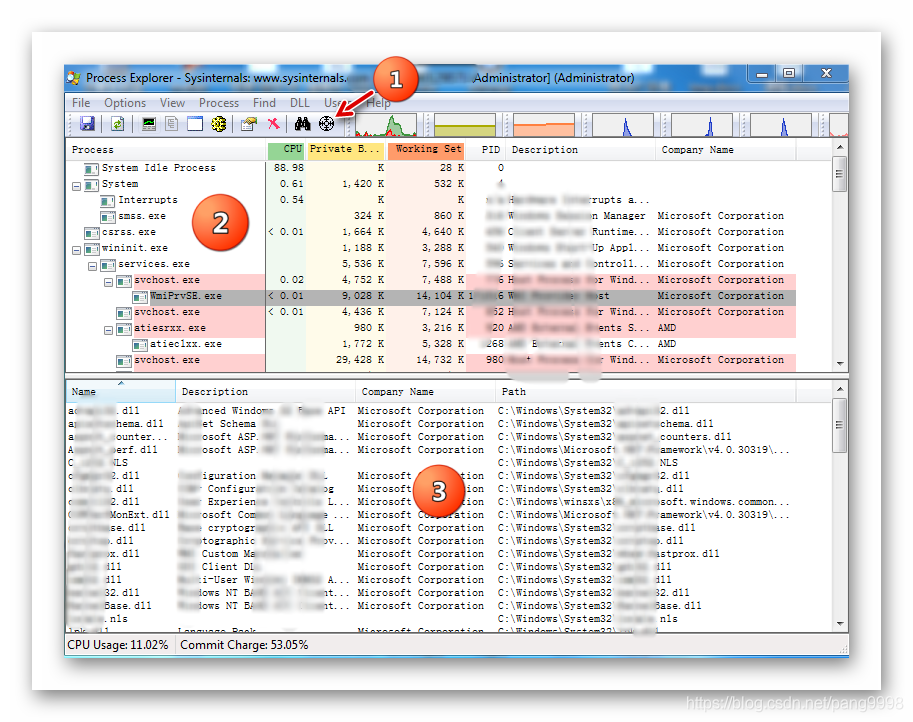Collapse the atiesrxx.exe tree node
913x722 pixels.
click(x=109, y=328)
